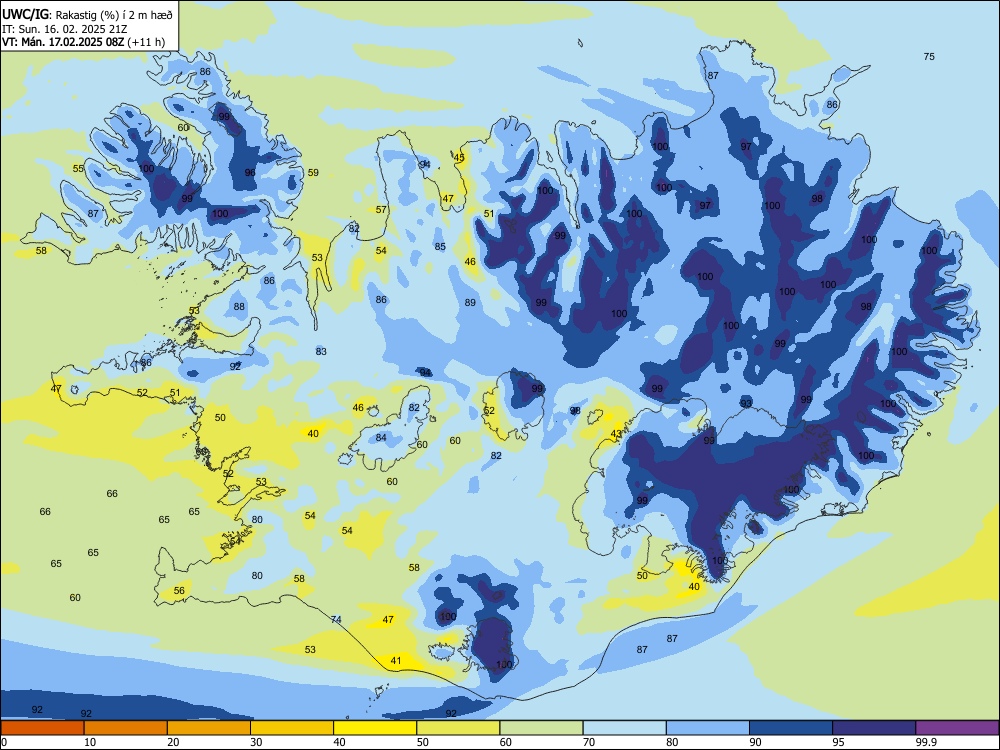Select the value '74' on the south coast line
The image size is (1000, 750).
(x=337, y=619)
